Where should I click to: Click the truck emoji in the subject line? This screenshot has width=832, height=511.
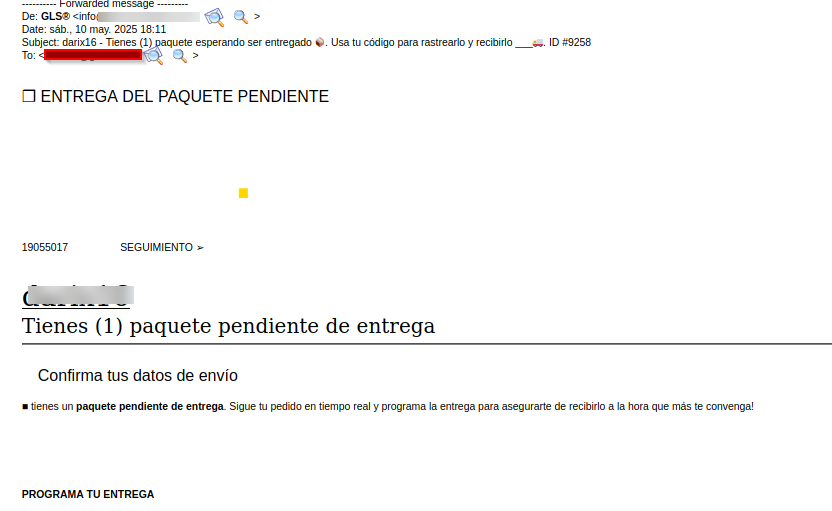pos(538,42)
